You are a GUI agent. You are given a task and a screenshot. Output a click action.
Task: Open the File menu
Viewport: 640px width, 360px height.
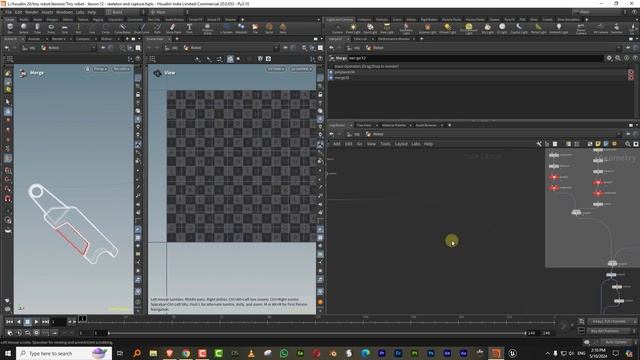[9, 12]
